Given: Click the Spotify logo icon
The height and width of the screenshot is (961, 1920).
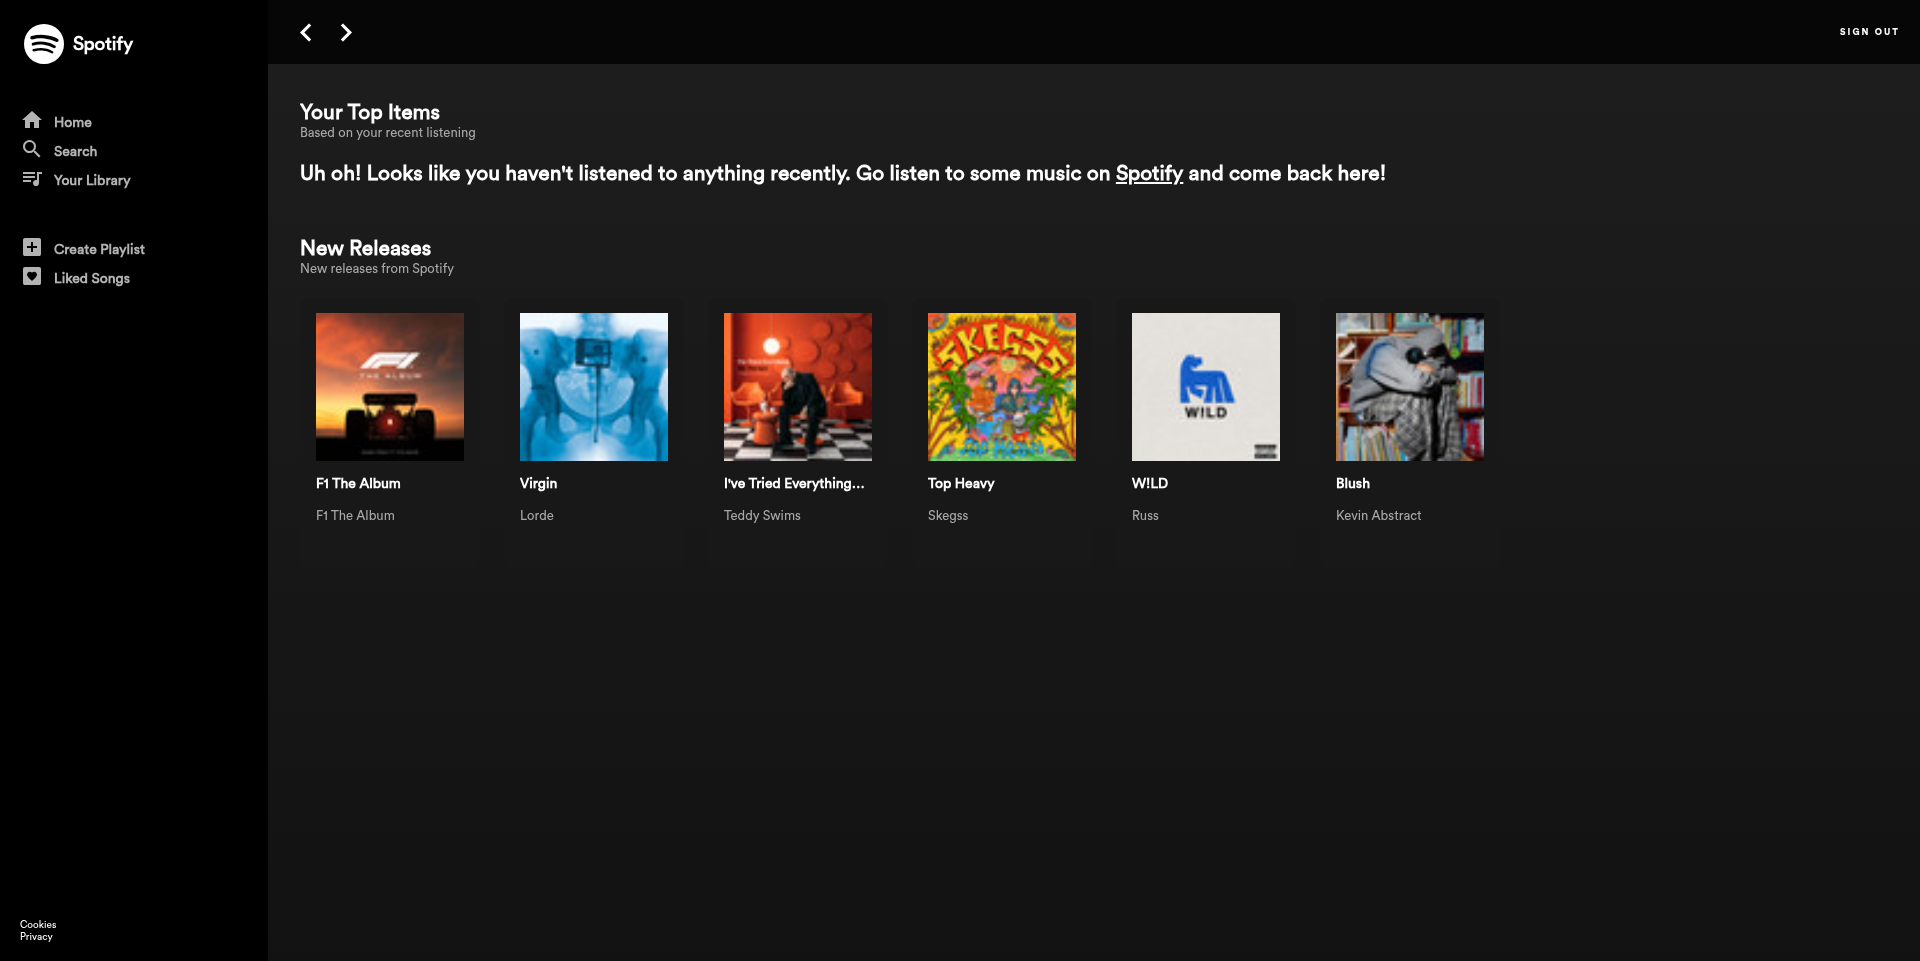Looking at the screenshot, I should click(x=44, y=44).
